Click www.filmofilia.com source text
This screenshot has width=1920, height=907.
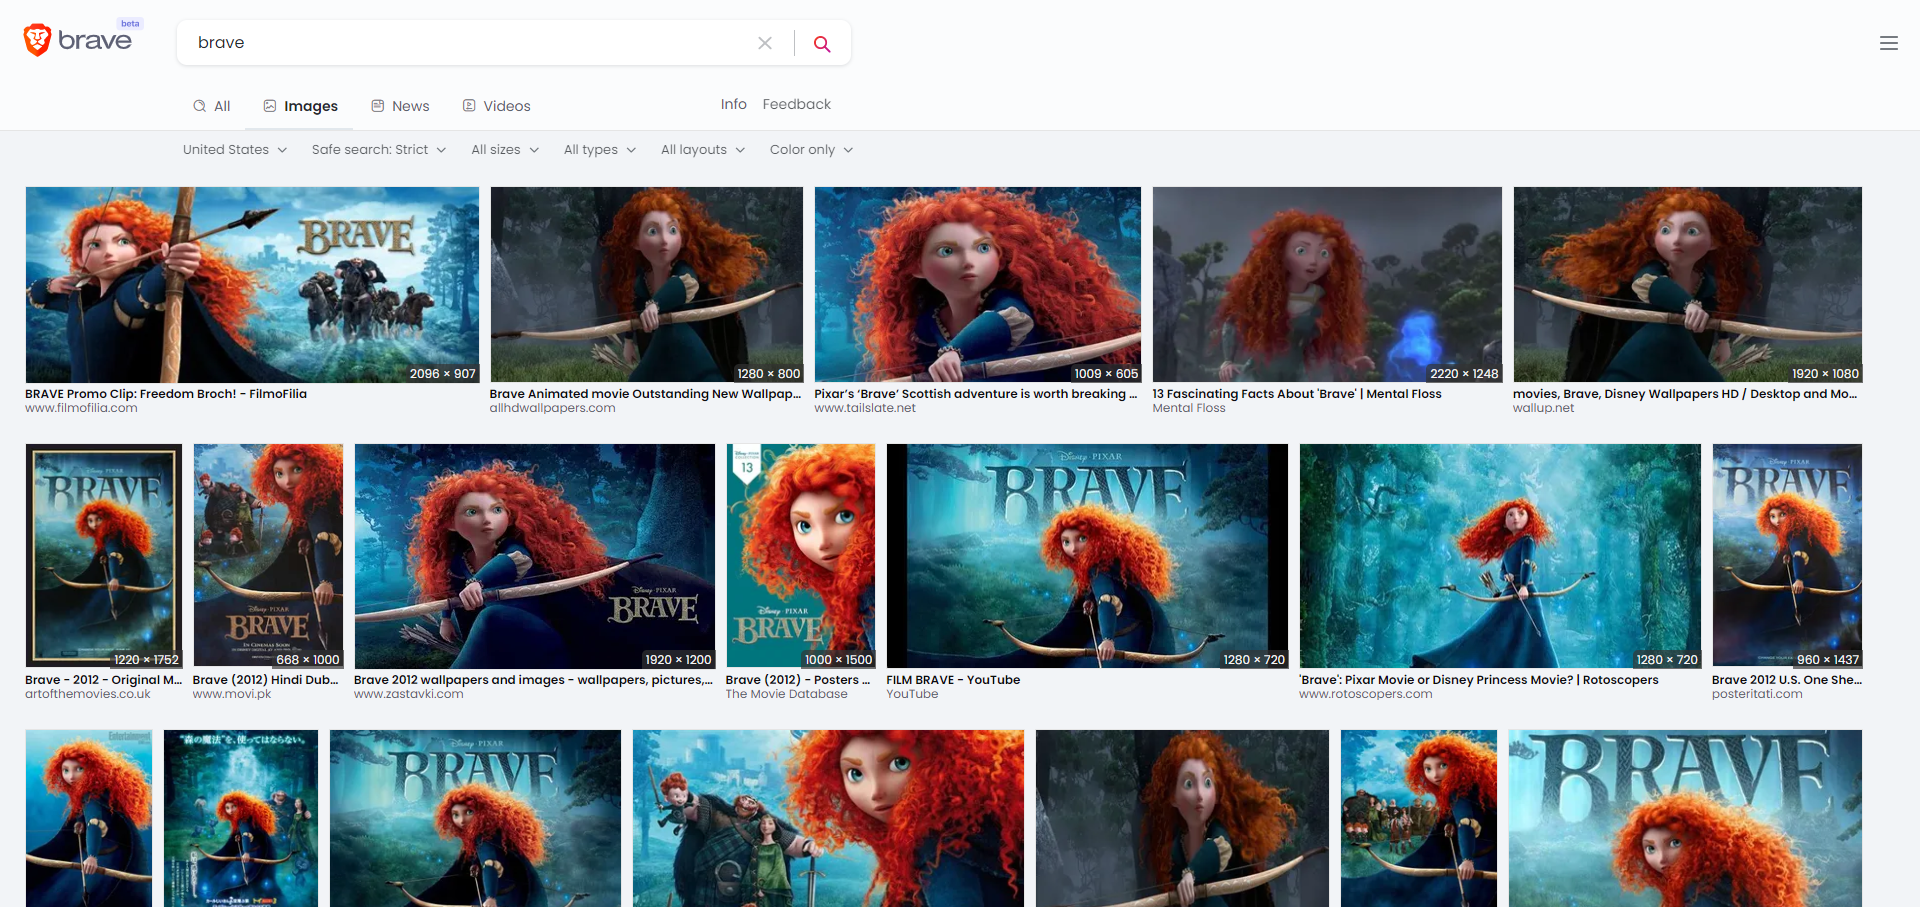pos(81,408)
